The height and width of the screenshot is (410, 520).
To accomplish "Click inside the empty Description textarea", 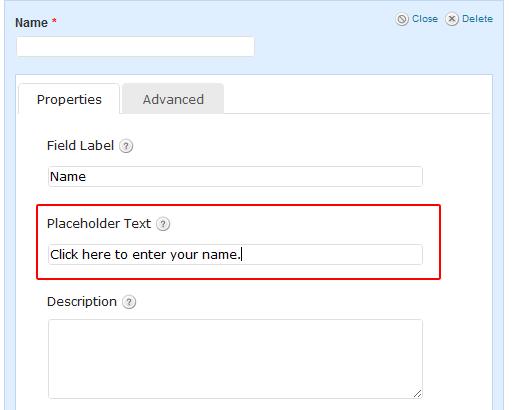I will pos(235,359).
